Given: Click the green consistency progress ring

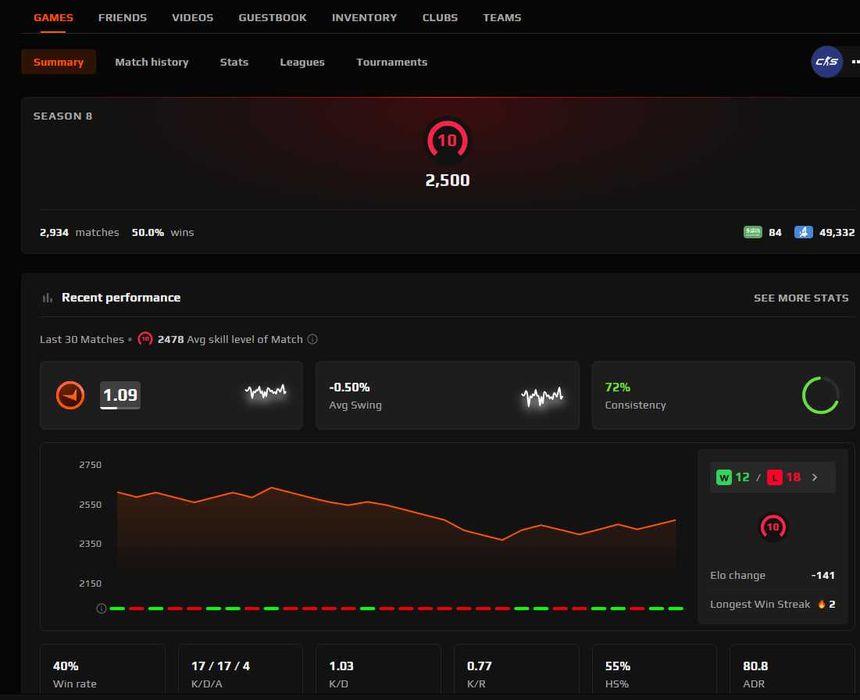Looking at the screenshot, I should click(821, 395).
